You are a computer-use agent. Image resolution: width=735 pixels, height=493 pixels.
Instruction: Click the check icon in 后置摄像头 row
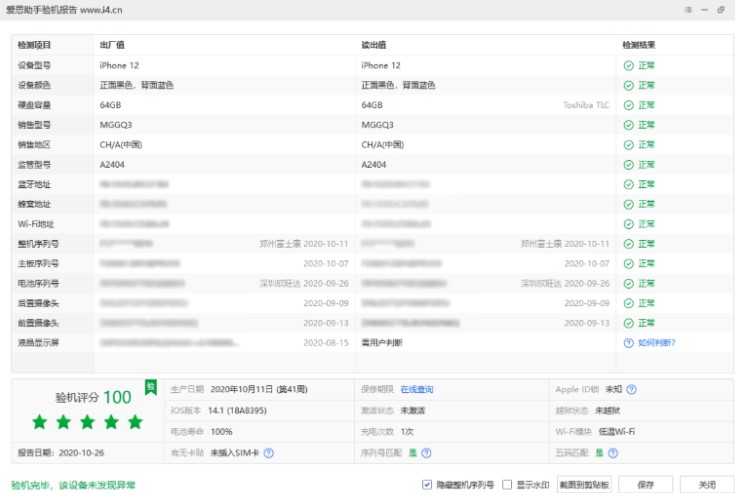pyautogui.click(x=629, y=303)
